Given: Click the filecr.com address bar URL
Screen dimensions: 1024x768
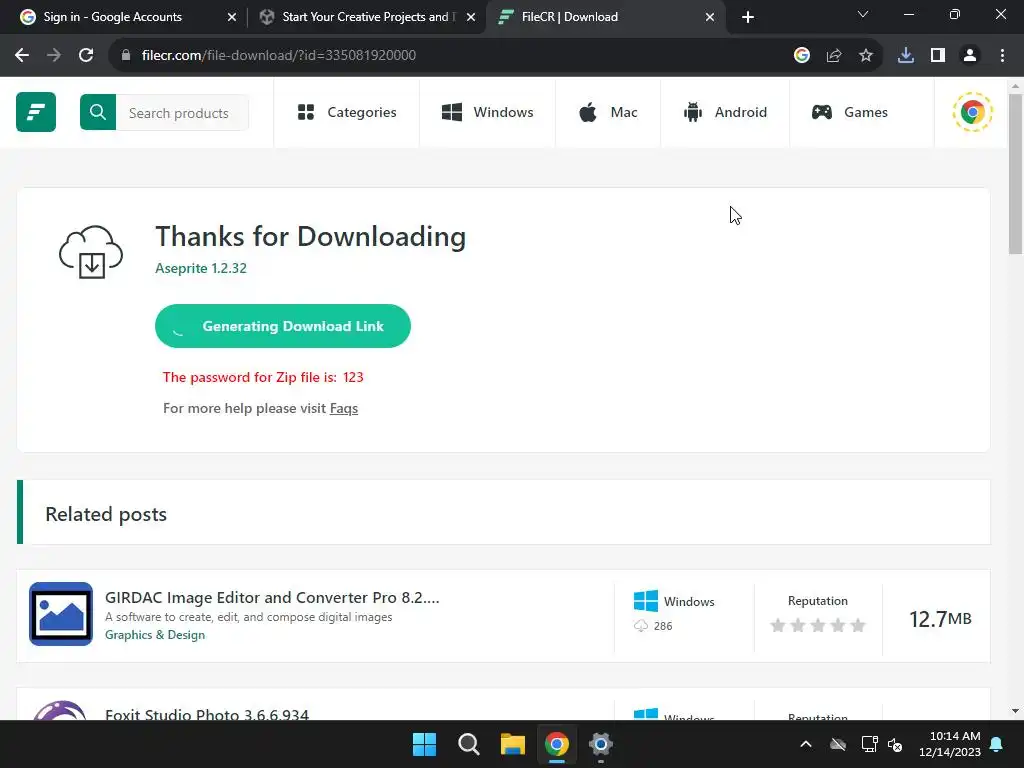Looking at the screenshot, I should coord(278,55).
